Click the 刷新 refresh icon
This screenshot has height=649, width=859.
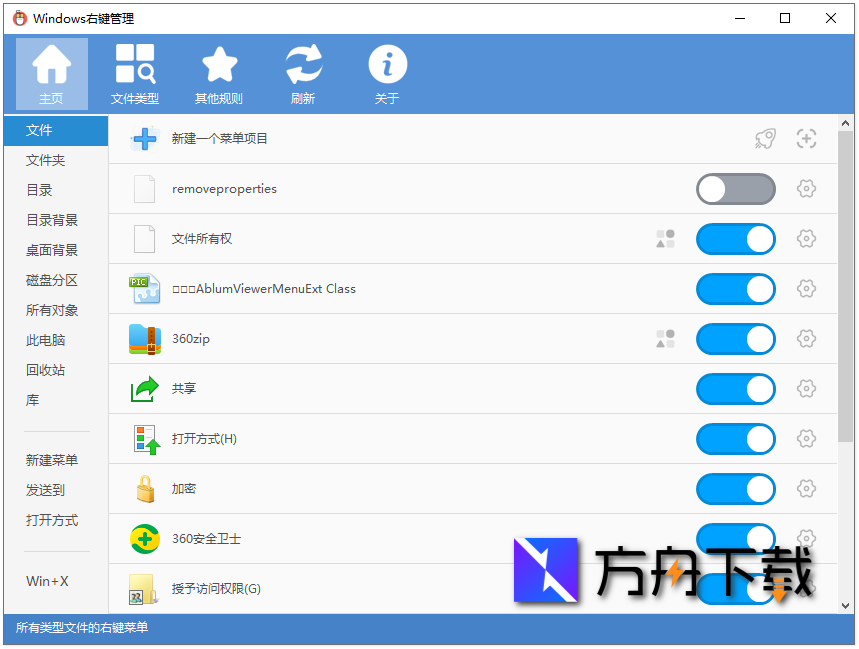coord(303,72)
